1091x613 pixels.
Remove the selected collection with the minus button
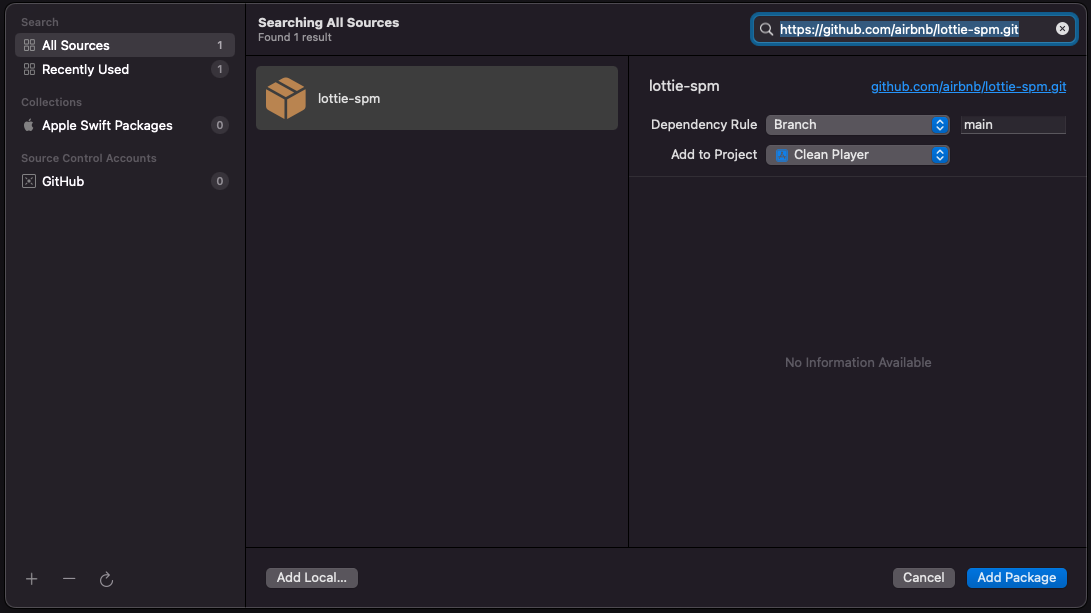pos(69,579)
